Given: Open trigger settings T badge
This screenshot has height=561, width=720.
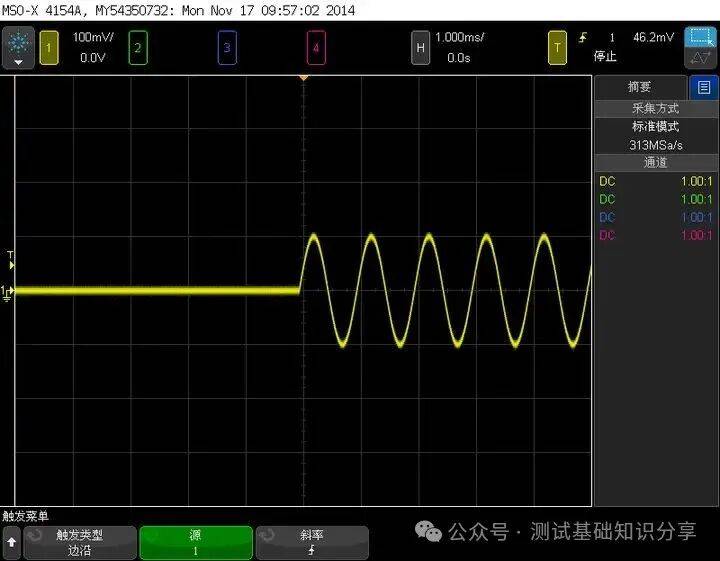Looking at the screenshot, I should pos(557,47).
